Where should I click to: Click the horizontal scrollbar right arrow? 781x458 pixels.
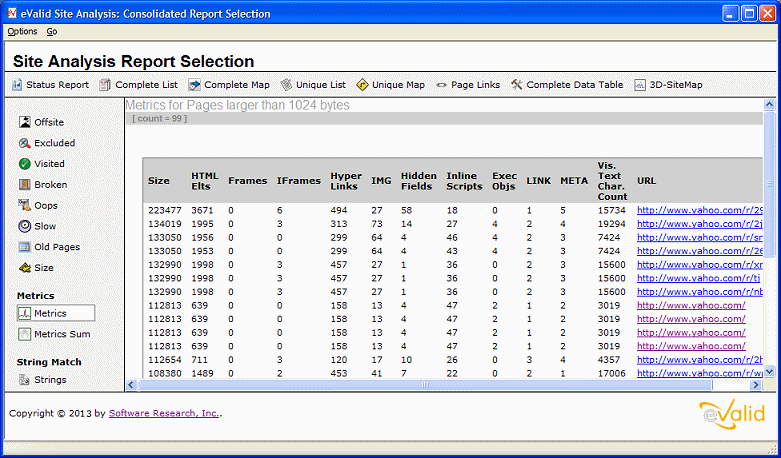(x=756, y=385)
